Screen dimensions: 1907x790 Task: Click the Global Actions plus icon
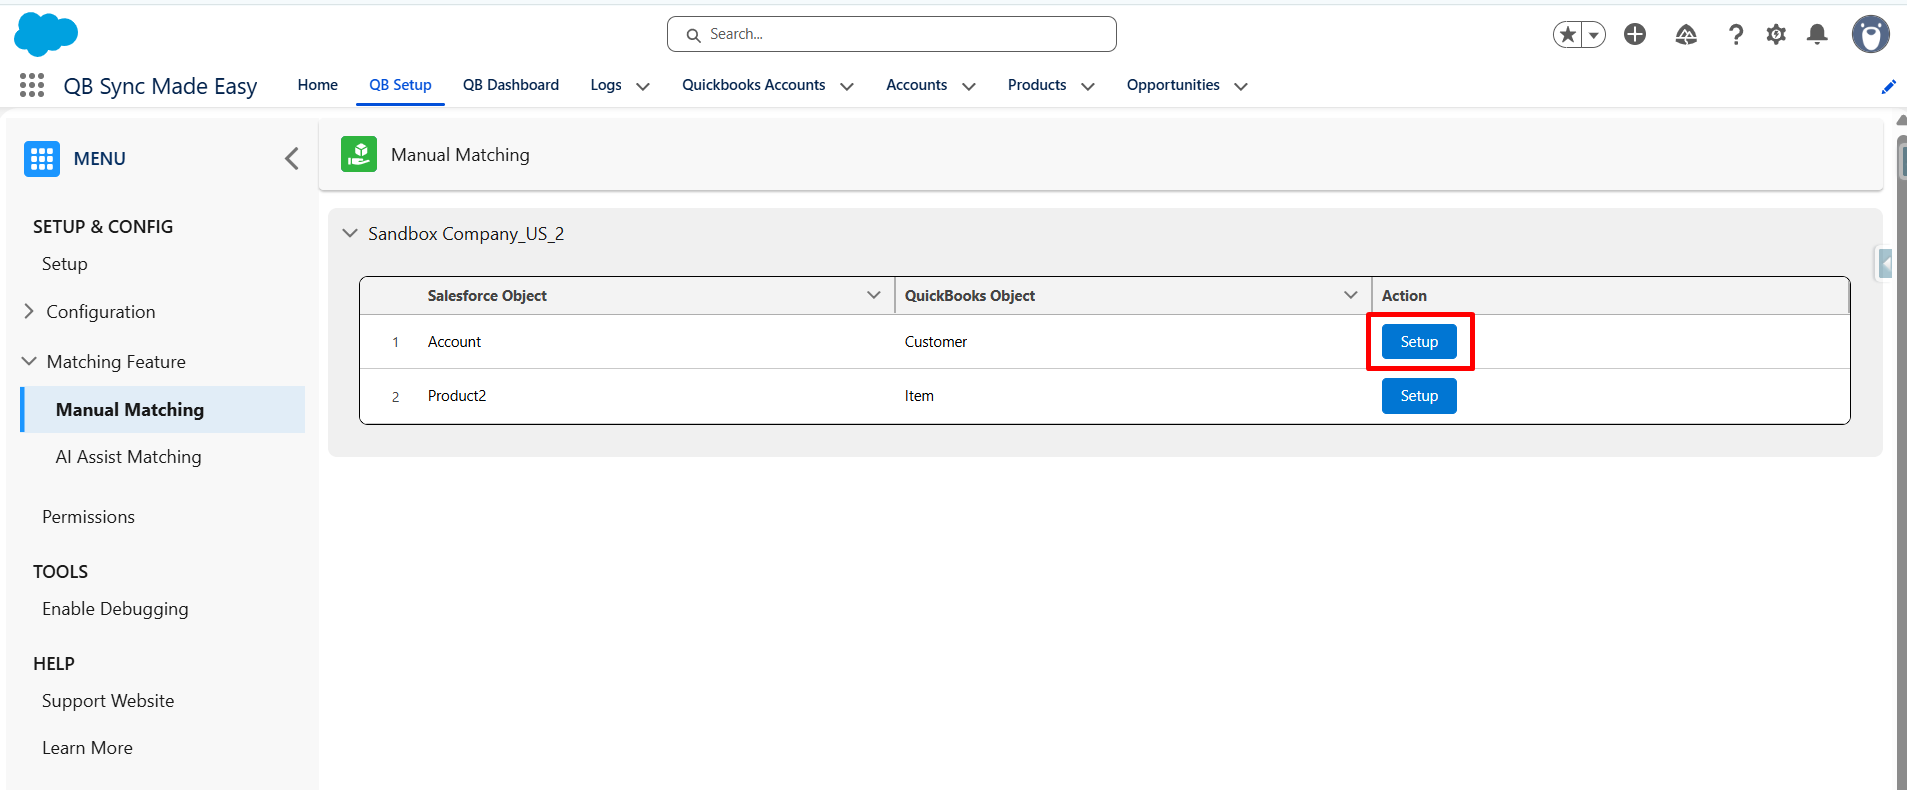pyautogui.click(x=1635, y=35)
